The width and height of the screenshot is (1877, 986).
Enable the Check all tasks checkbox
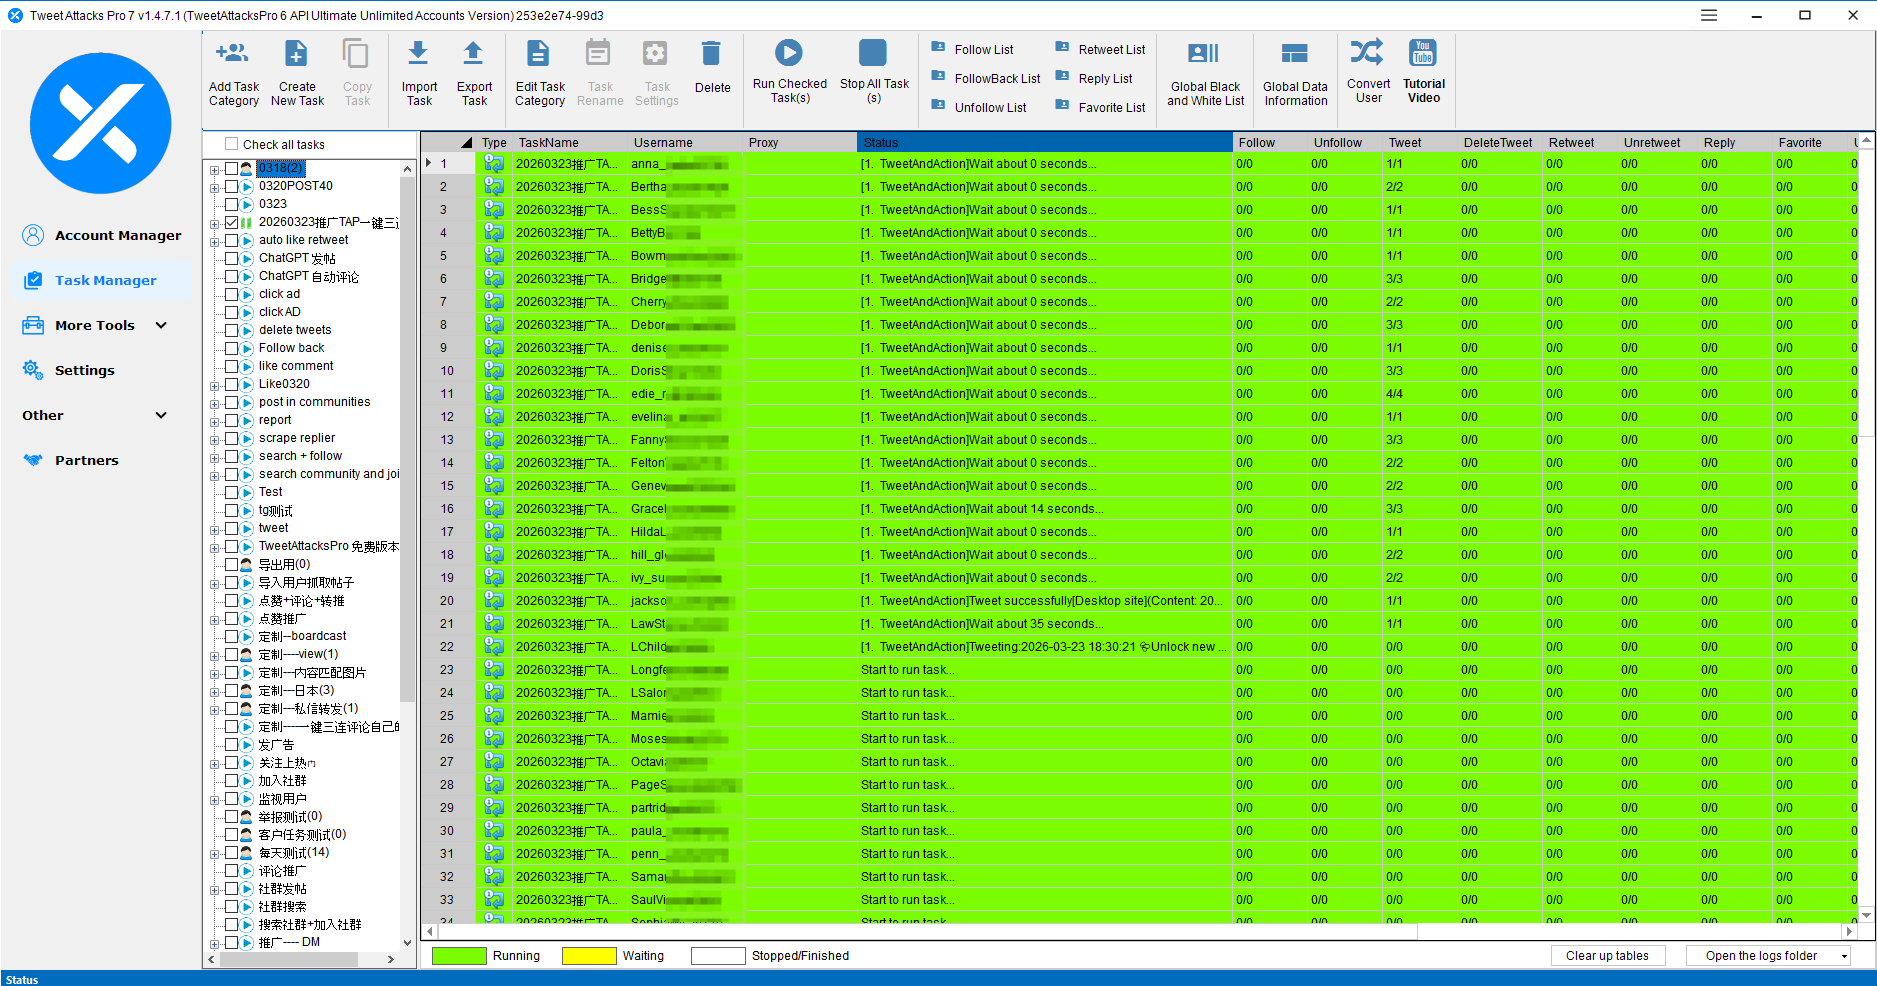232,144
